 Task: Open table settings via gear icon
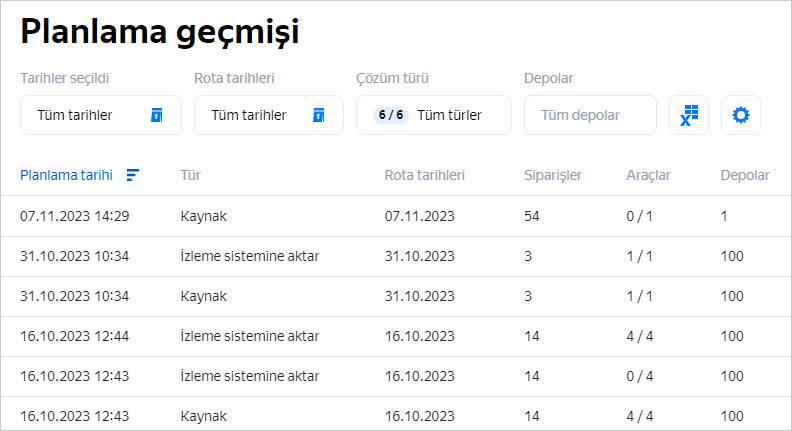(x=740, y=115)
